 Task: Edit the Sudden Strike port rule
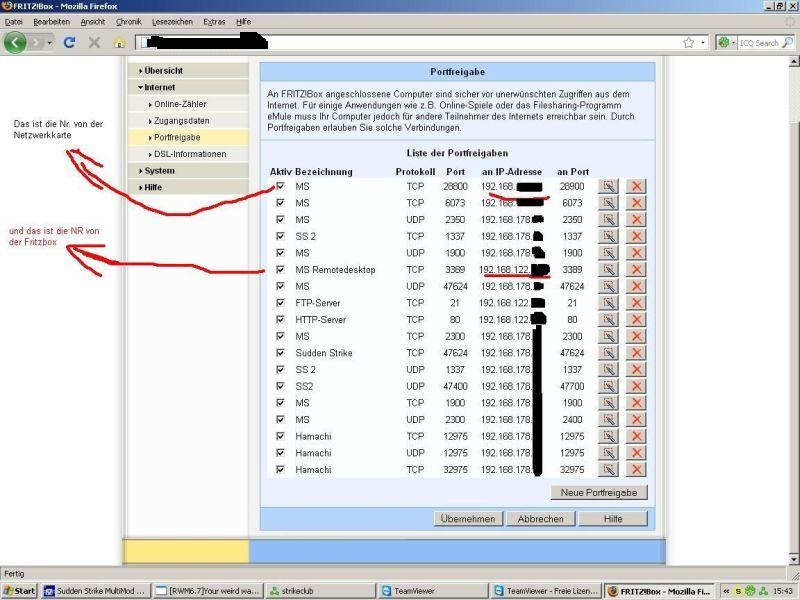point(608,353)
